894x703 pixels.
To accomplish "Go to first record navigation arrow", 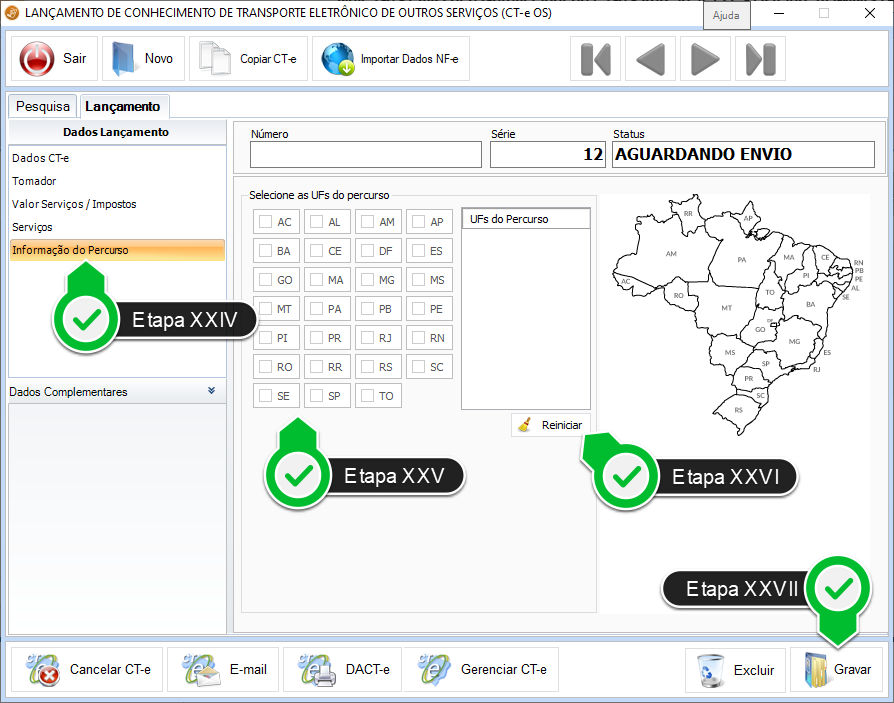I will (595, 59).
